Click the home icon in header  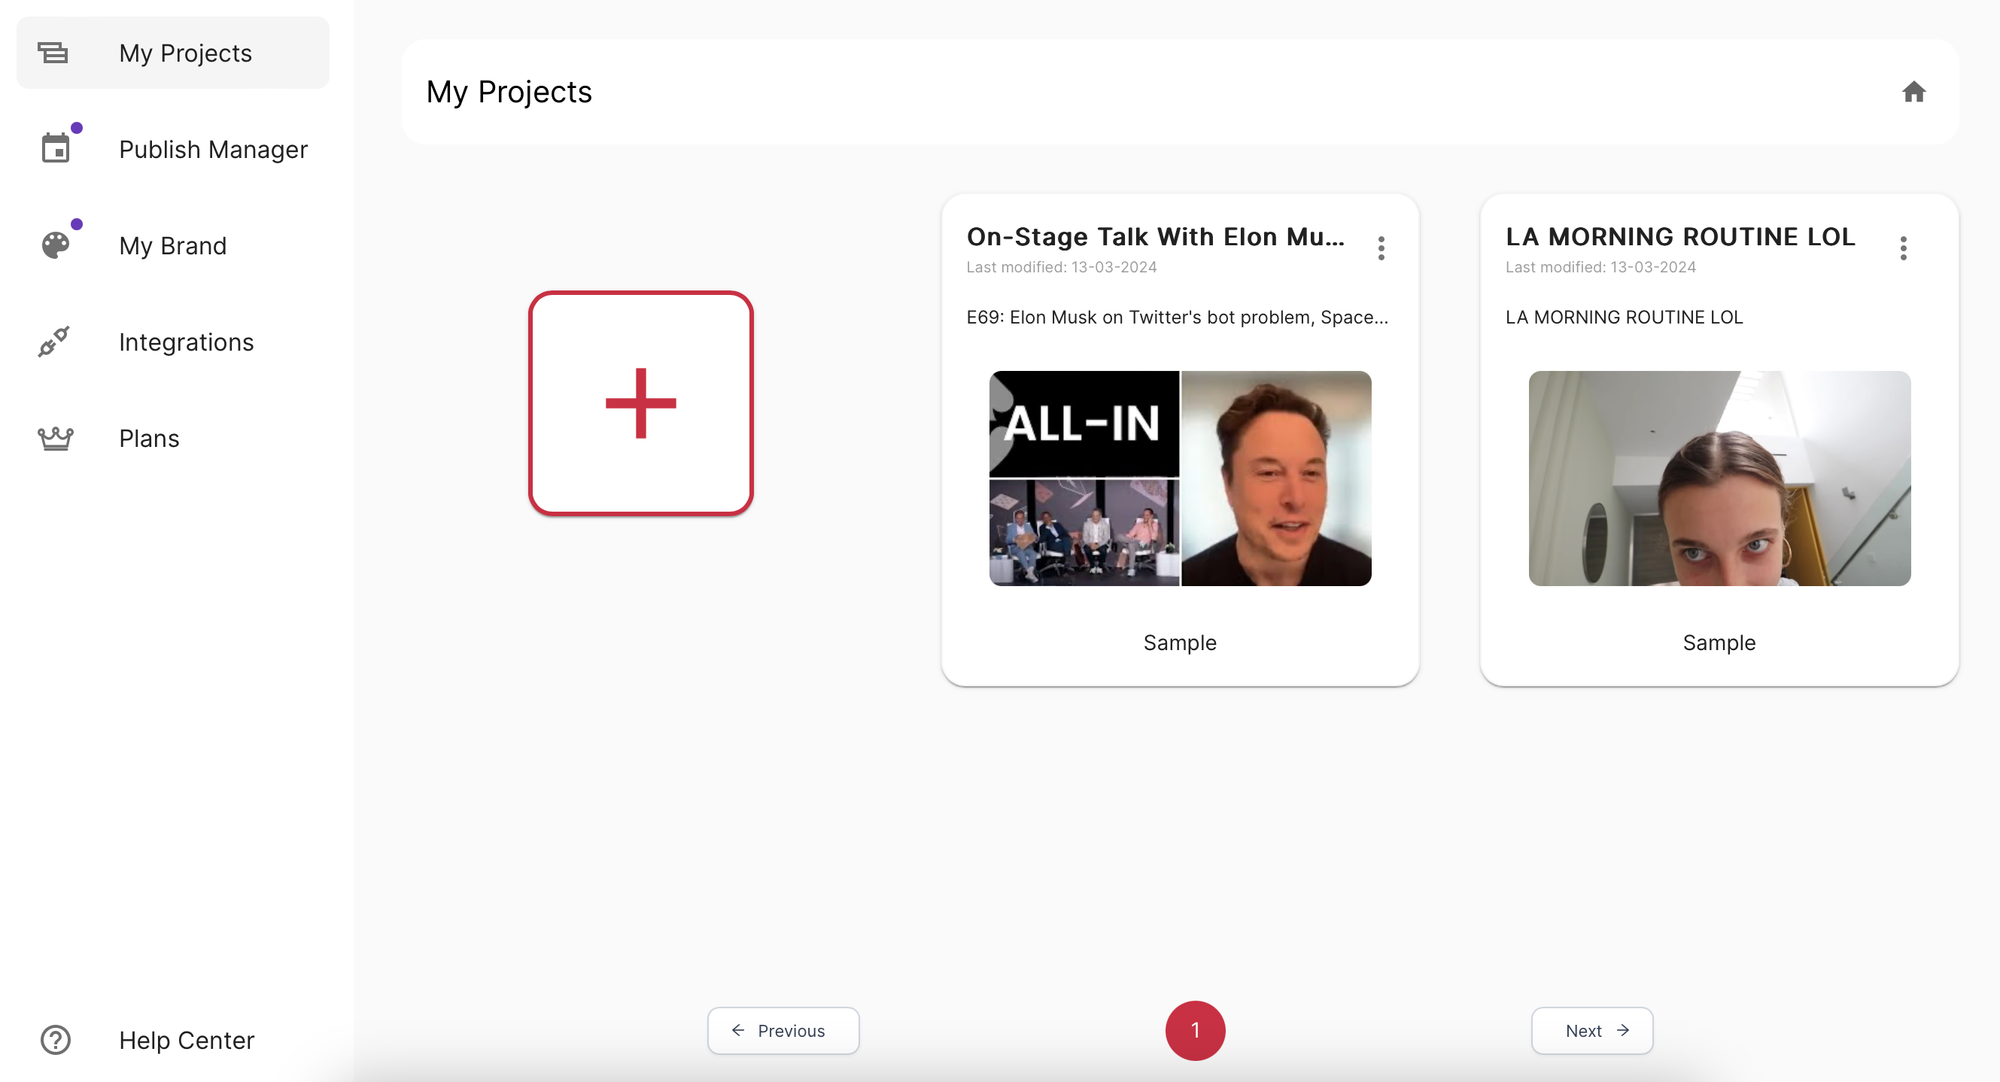(1913, 92)
